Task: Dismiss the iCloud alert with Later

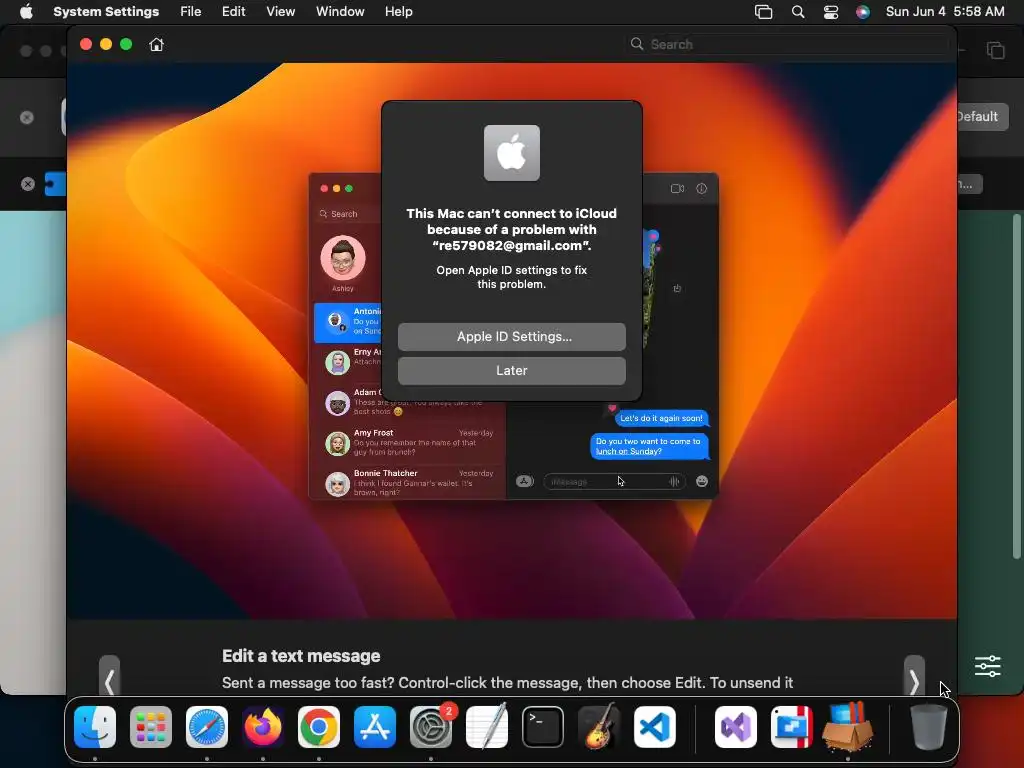Action: click(x=512, y=371)
